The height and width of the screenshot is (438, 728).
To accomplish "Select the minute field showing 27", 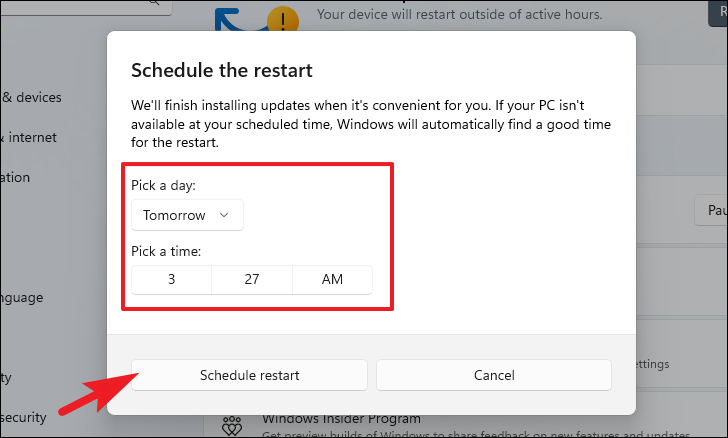I will [252, 280].
